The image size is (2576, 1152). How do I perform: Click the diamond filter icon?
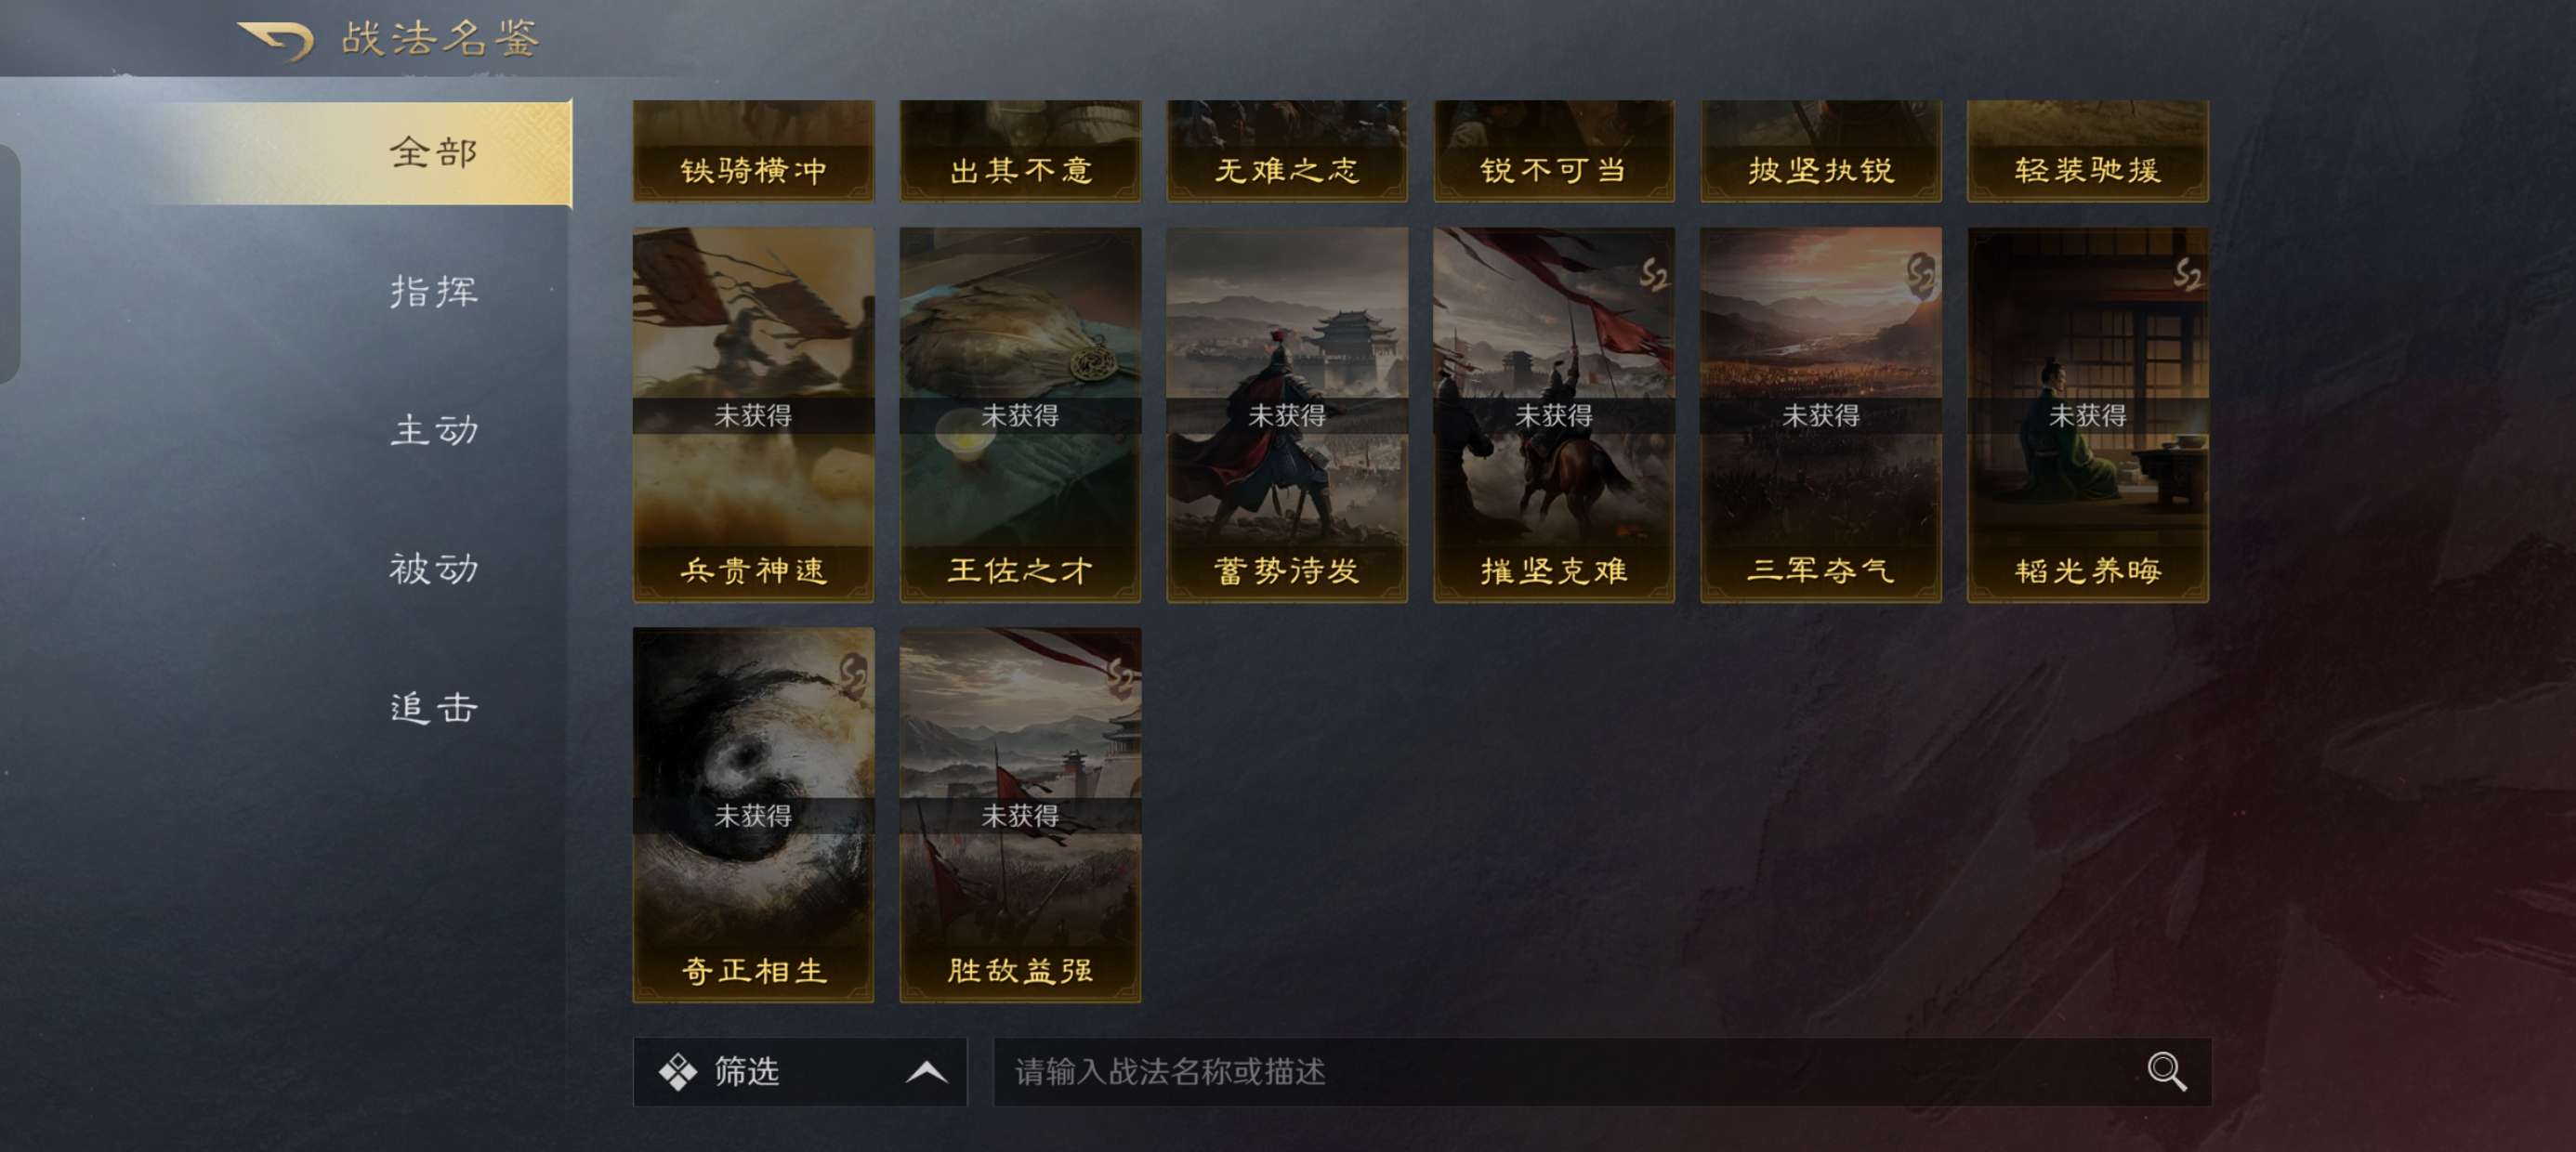tap(677, 1071)
